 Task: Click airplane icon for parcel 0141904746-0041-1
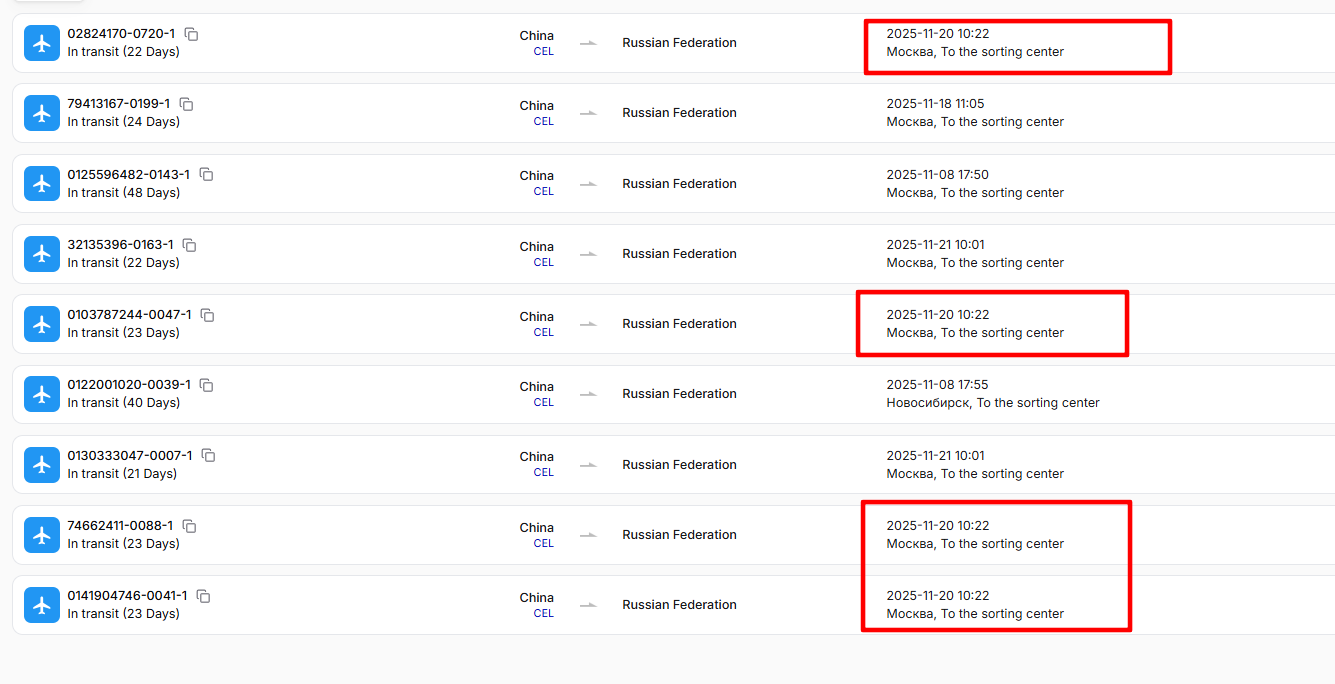pos(42,605)
